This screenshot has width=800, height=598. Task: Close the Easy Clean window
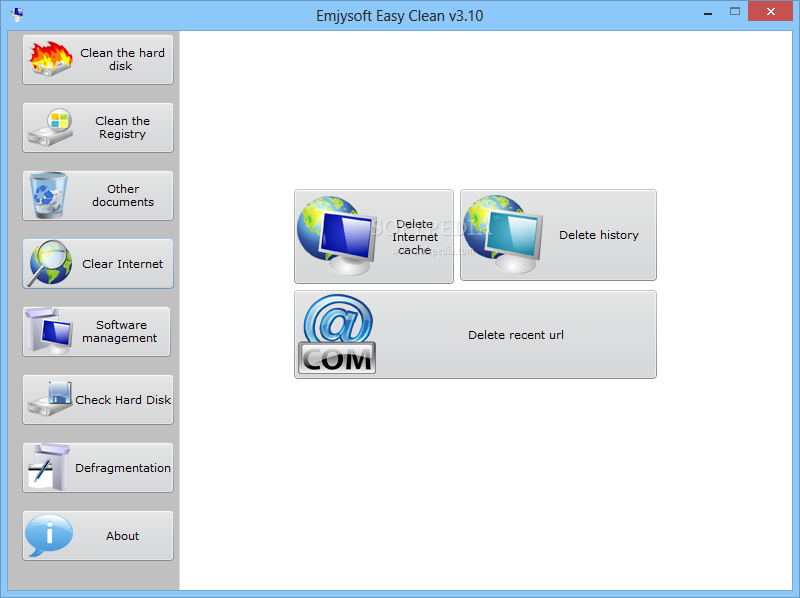pos(770,12)
